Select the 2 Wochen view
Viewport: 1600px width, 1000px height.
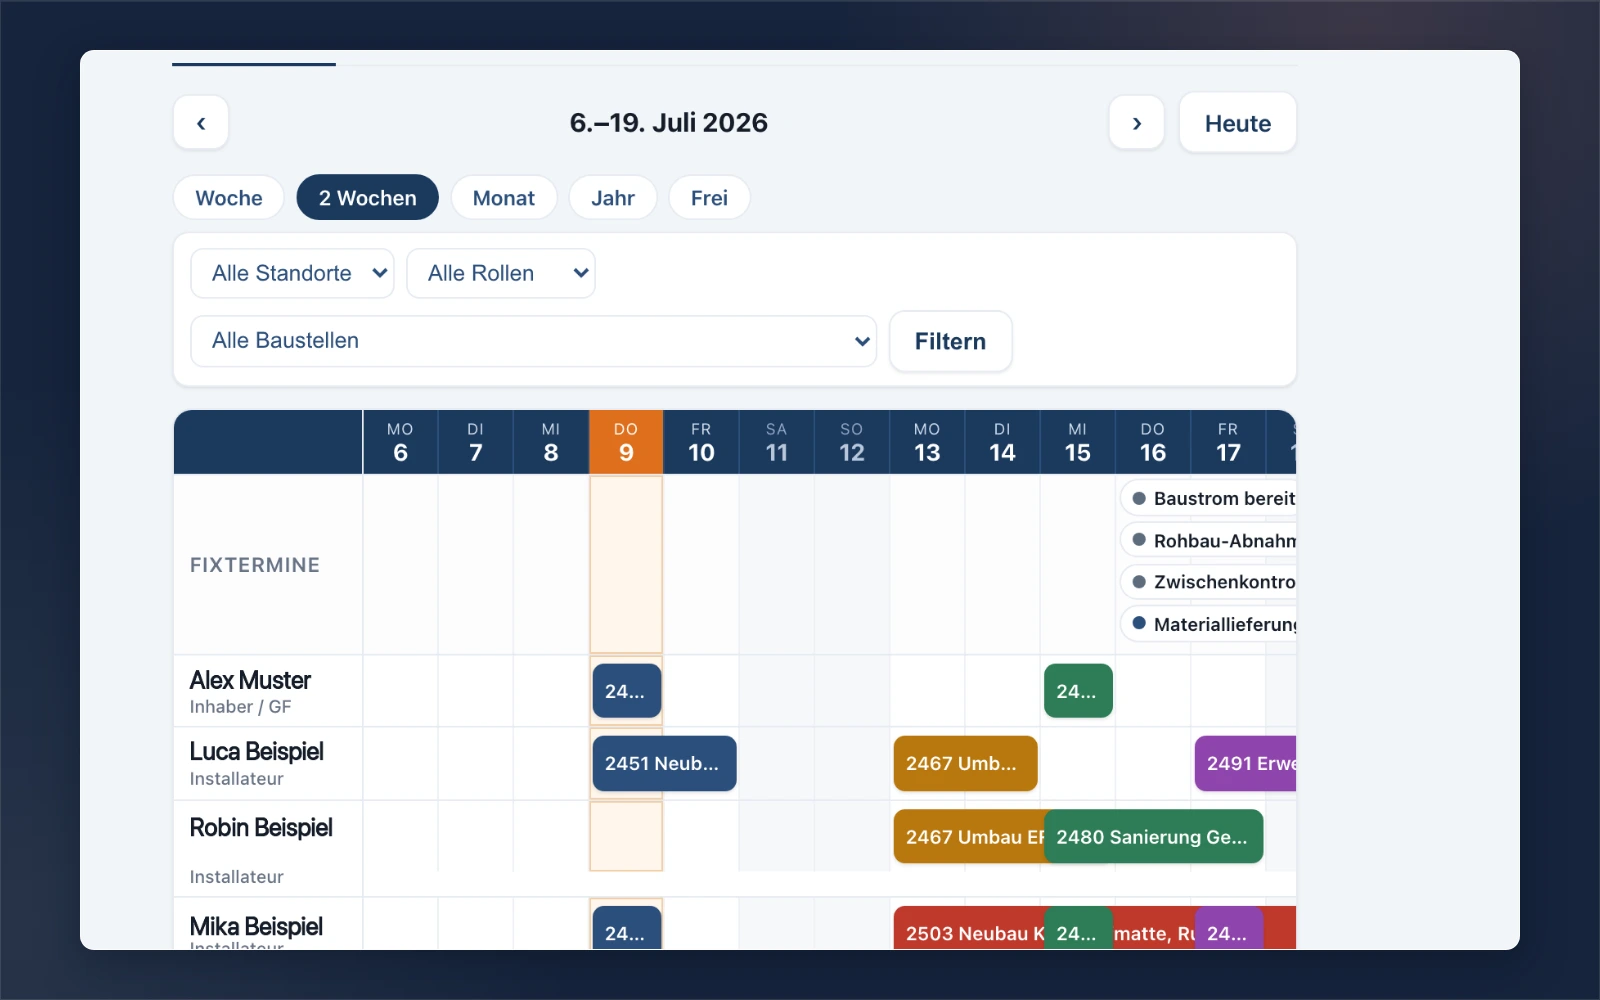pos(368,198)
